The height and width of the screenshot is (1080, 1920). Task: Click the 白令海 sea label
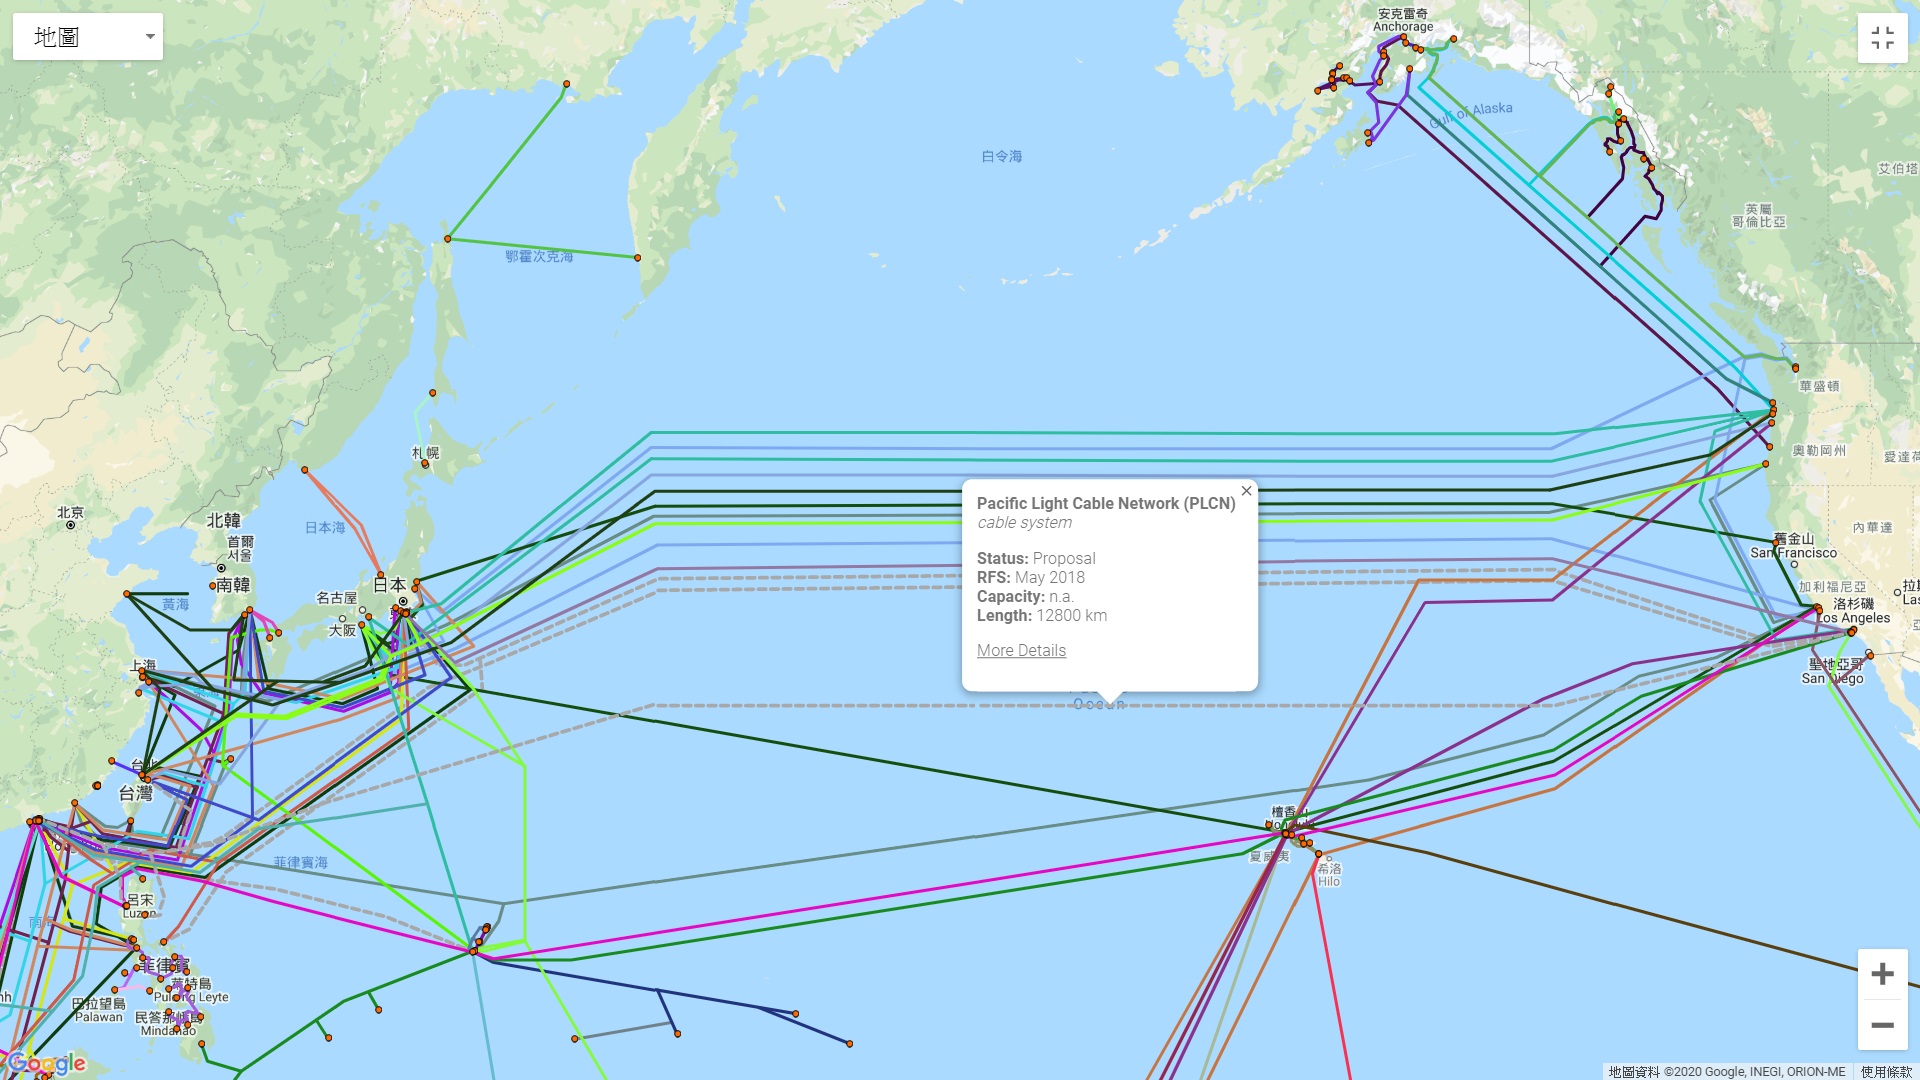coord(1001,156)
